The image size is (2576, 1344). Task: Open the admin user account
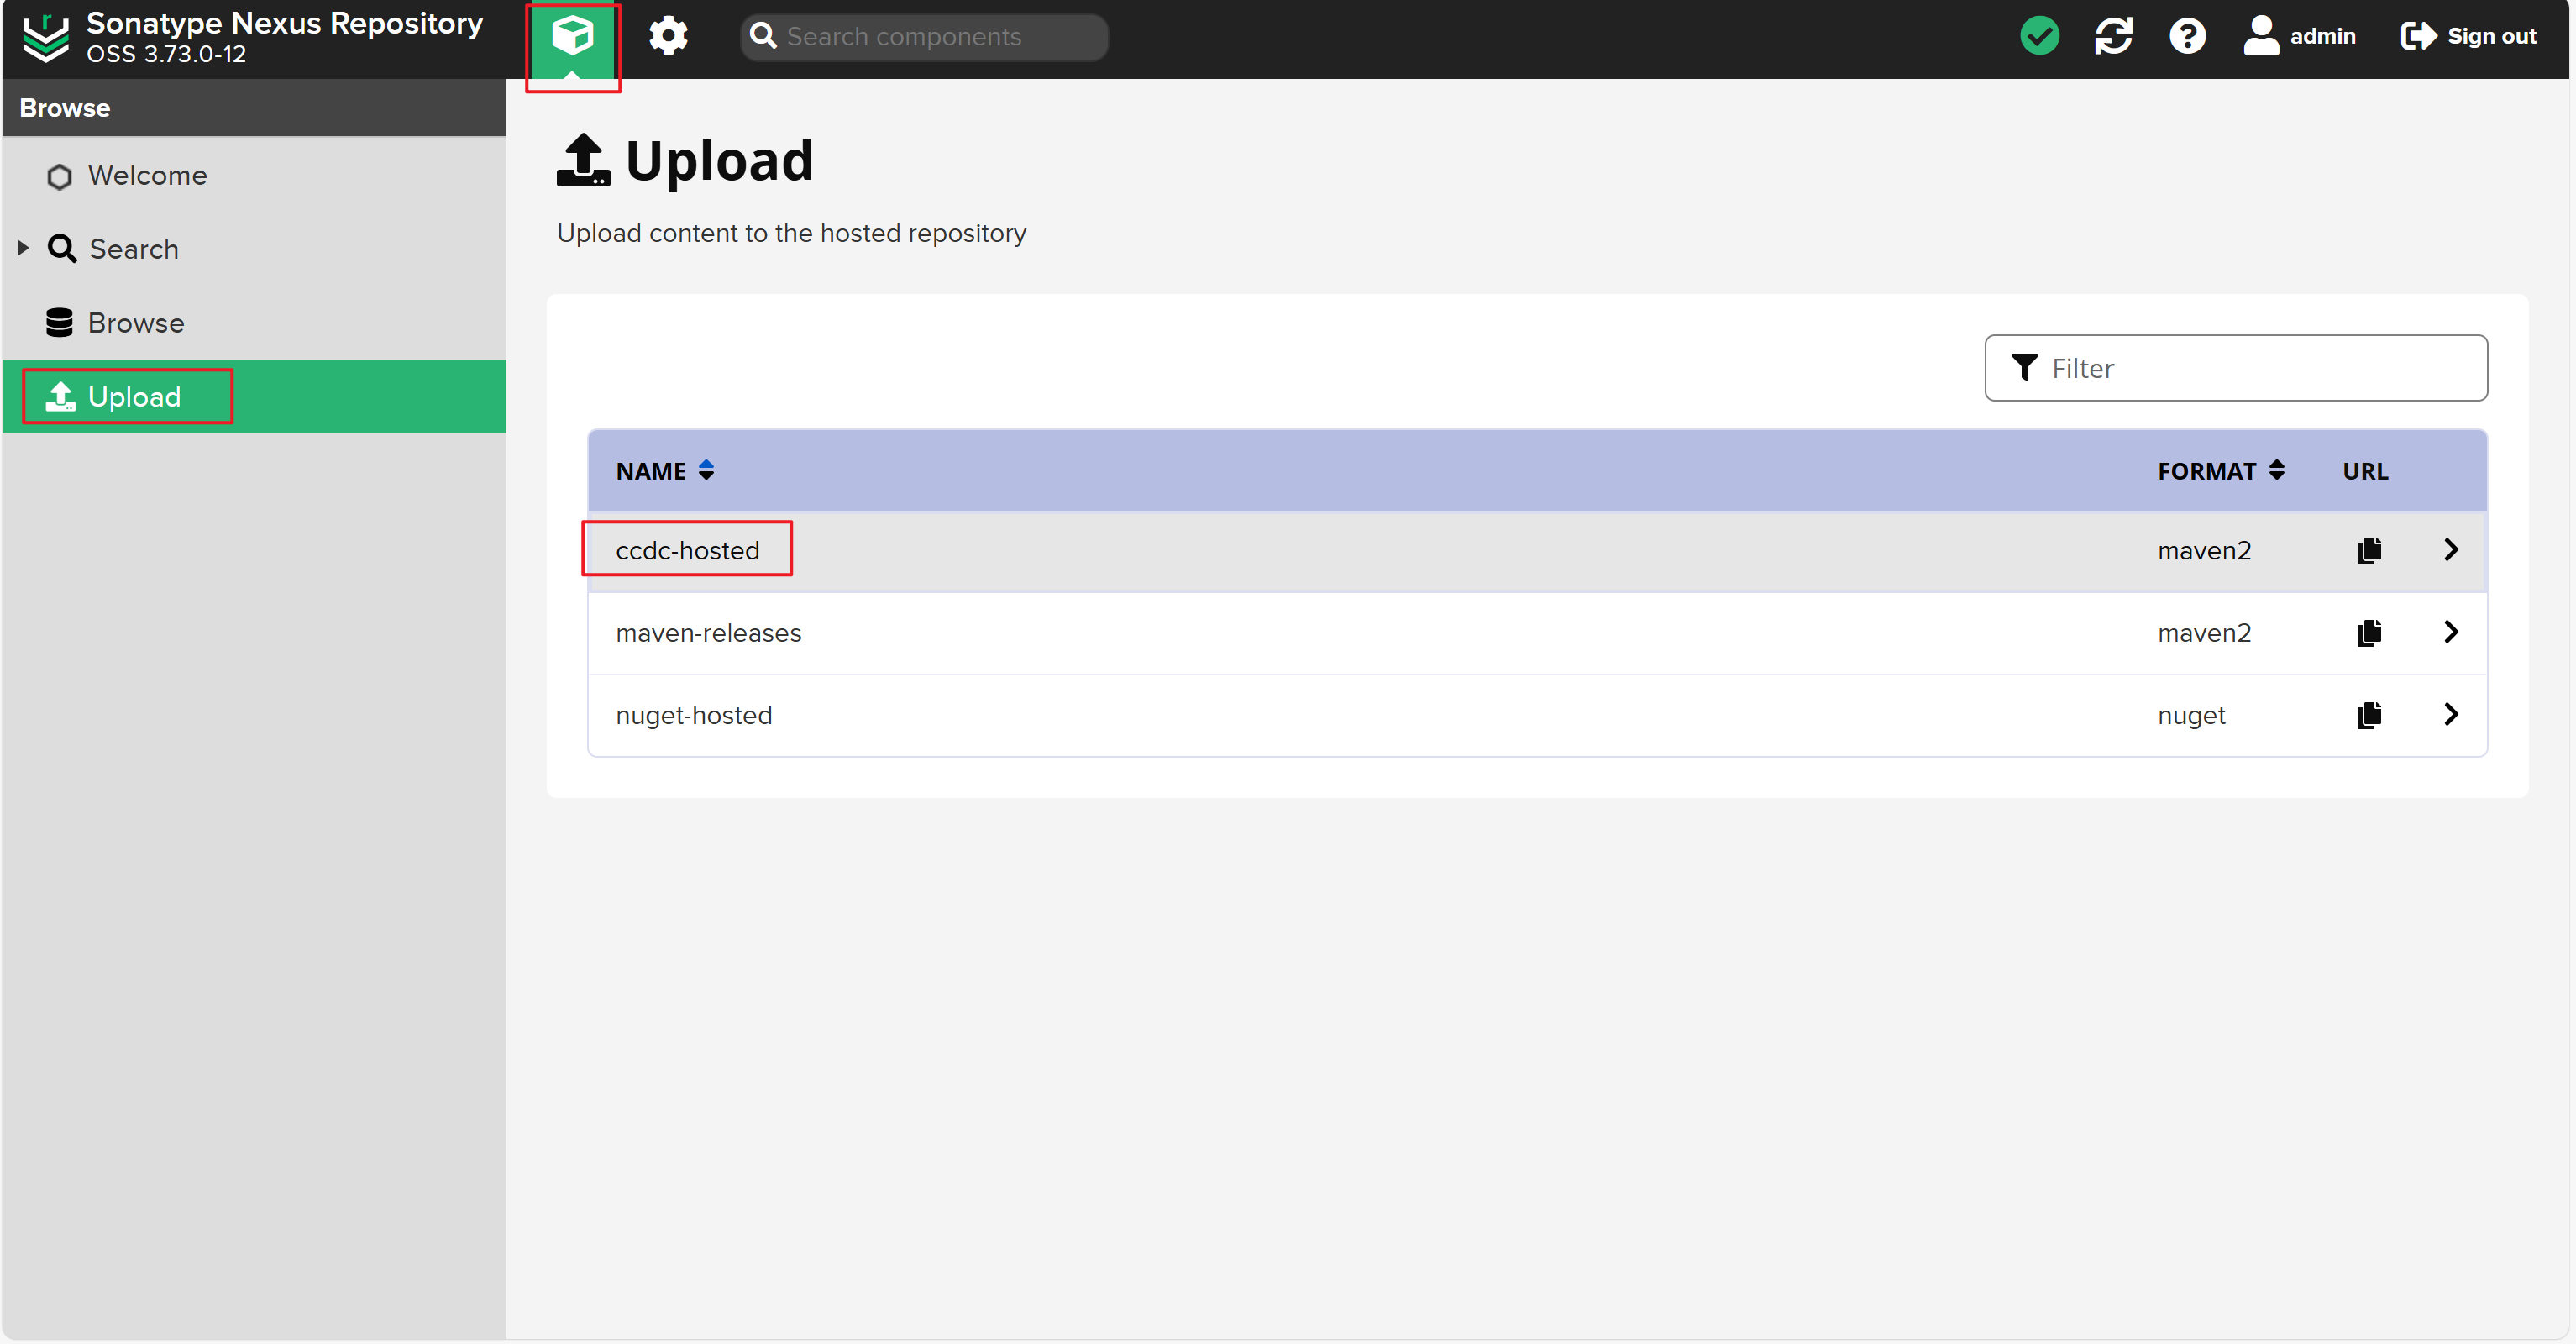coord(2299,37)
